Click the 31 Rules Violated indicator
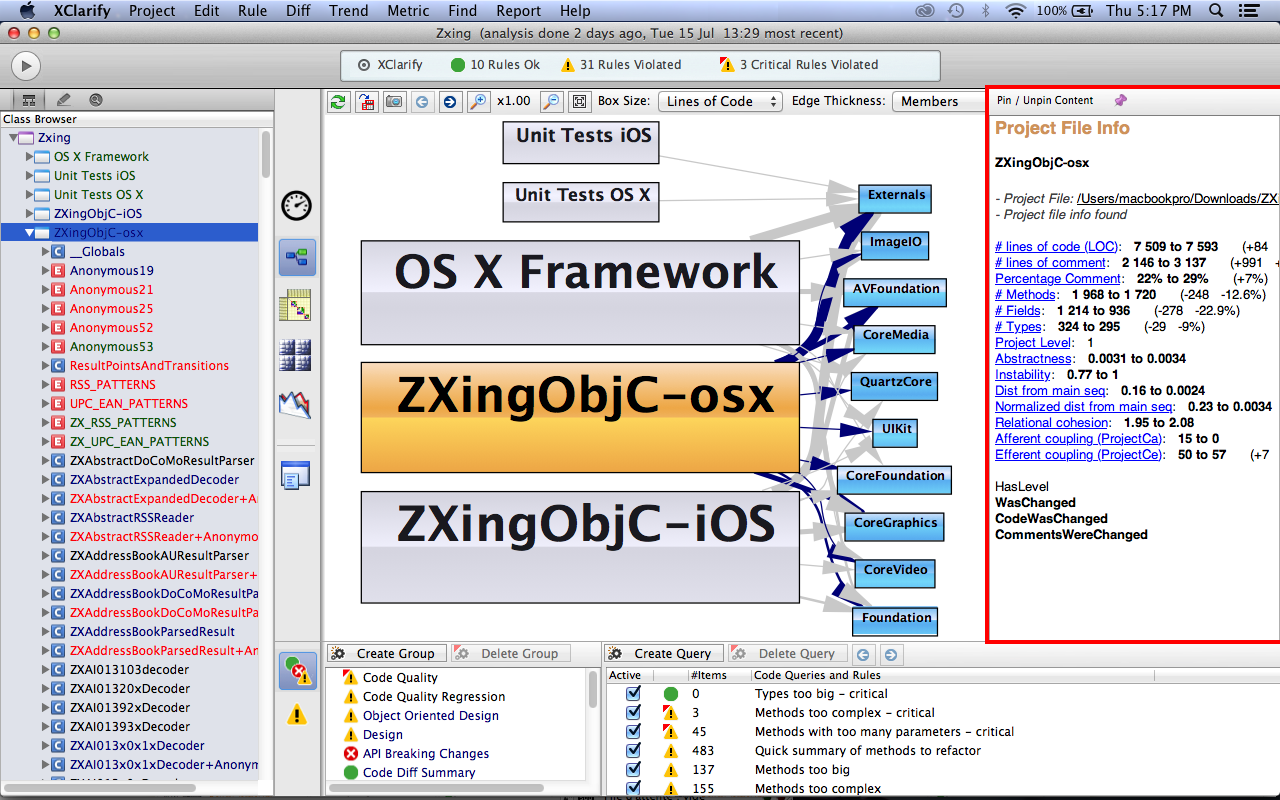 tap(621, 65)
